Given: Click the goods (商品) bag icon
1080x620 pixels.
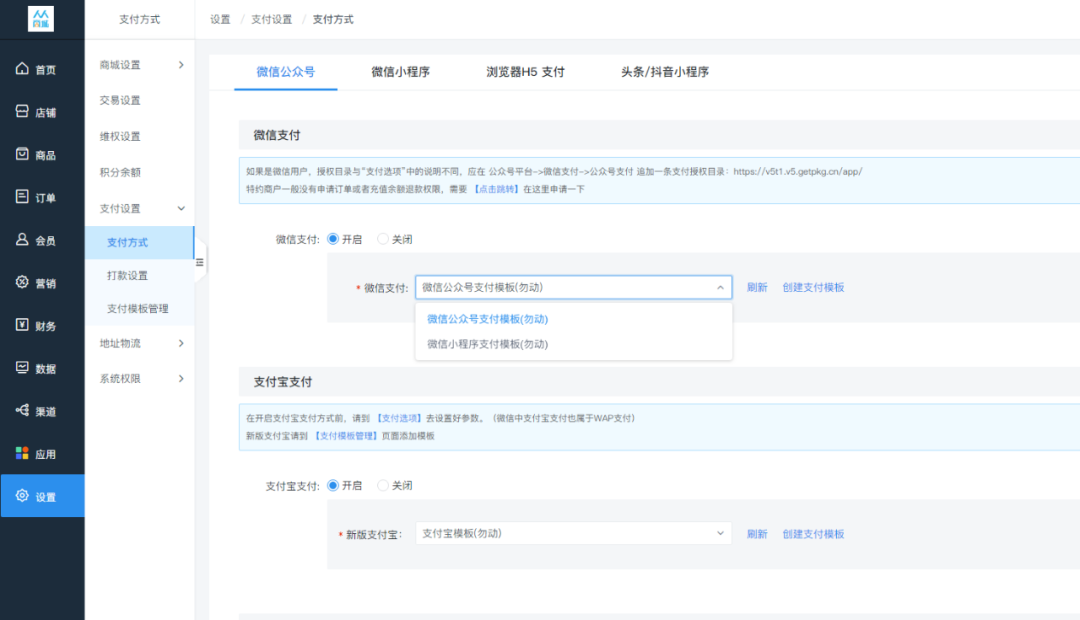Looking at the screenshot, I should coord(22,154).
